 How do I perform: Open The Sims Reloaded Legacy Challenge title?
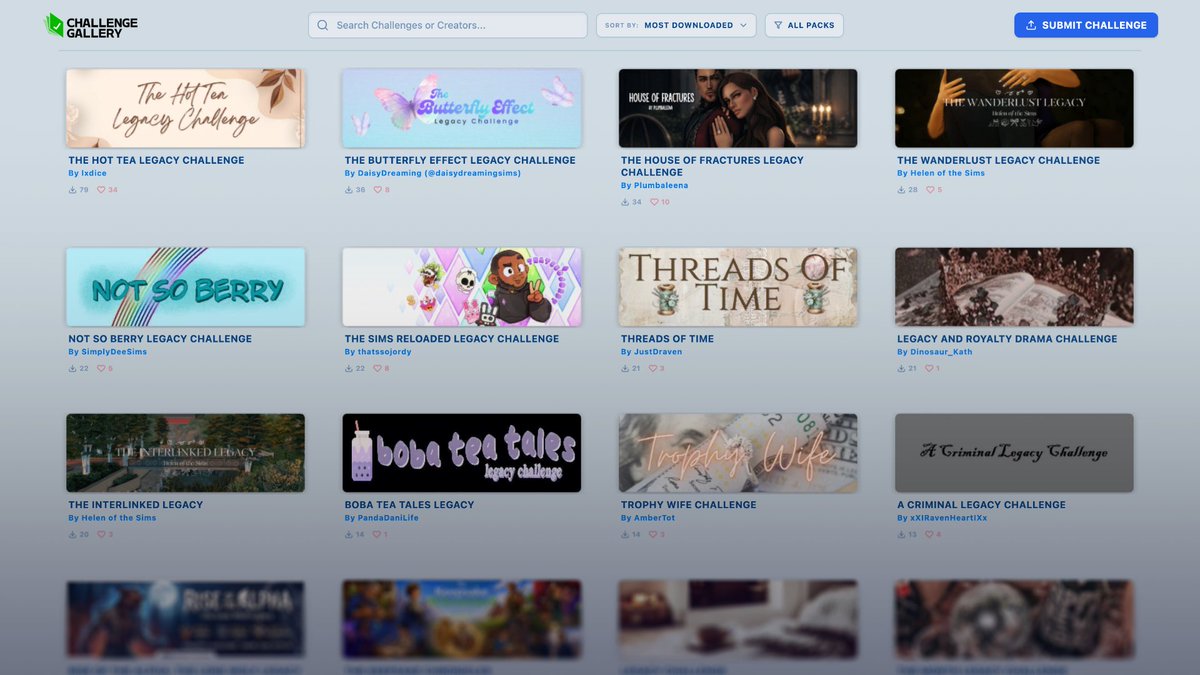point(452,339)
